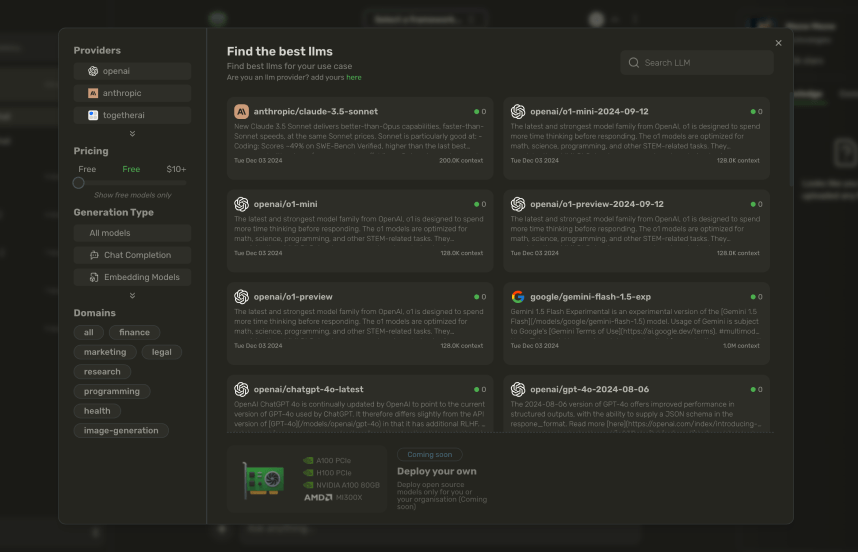Select the all domain tag
Screen dimensions: 858x555
[x=89, y=332]
